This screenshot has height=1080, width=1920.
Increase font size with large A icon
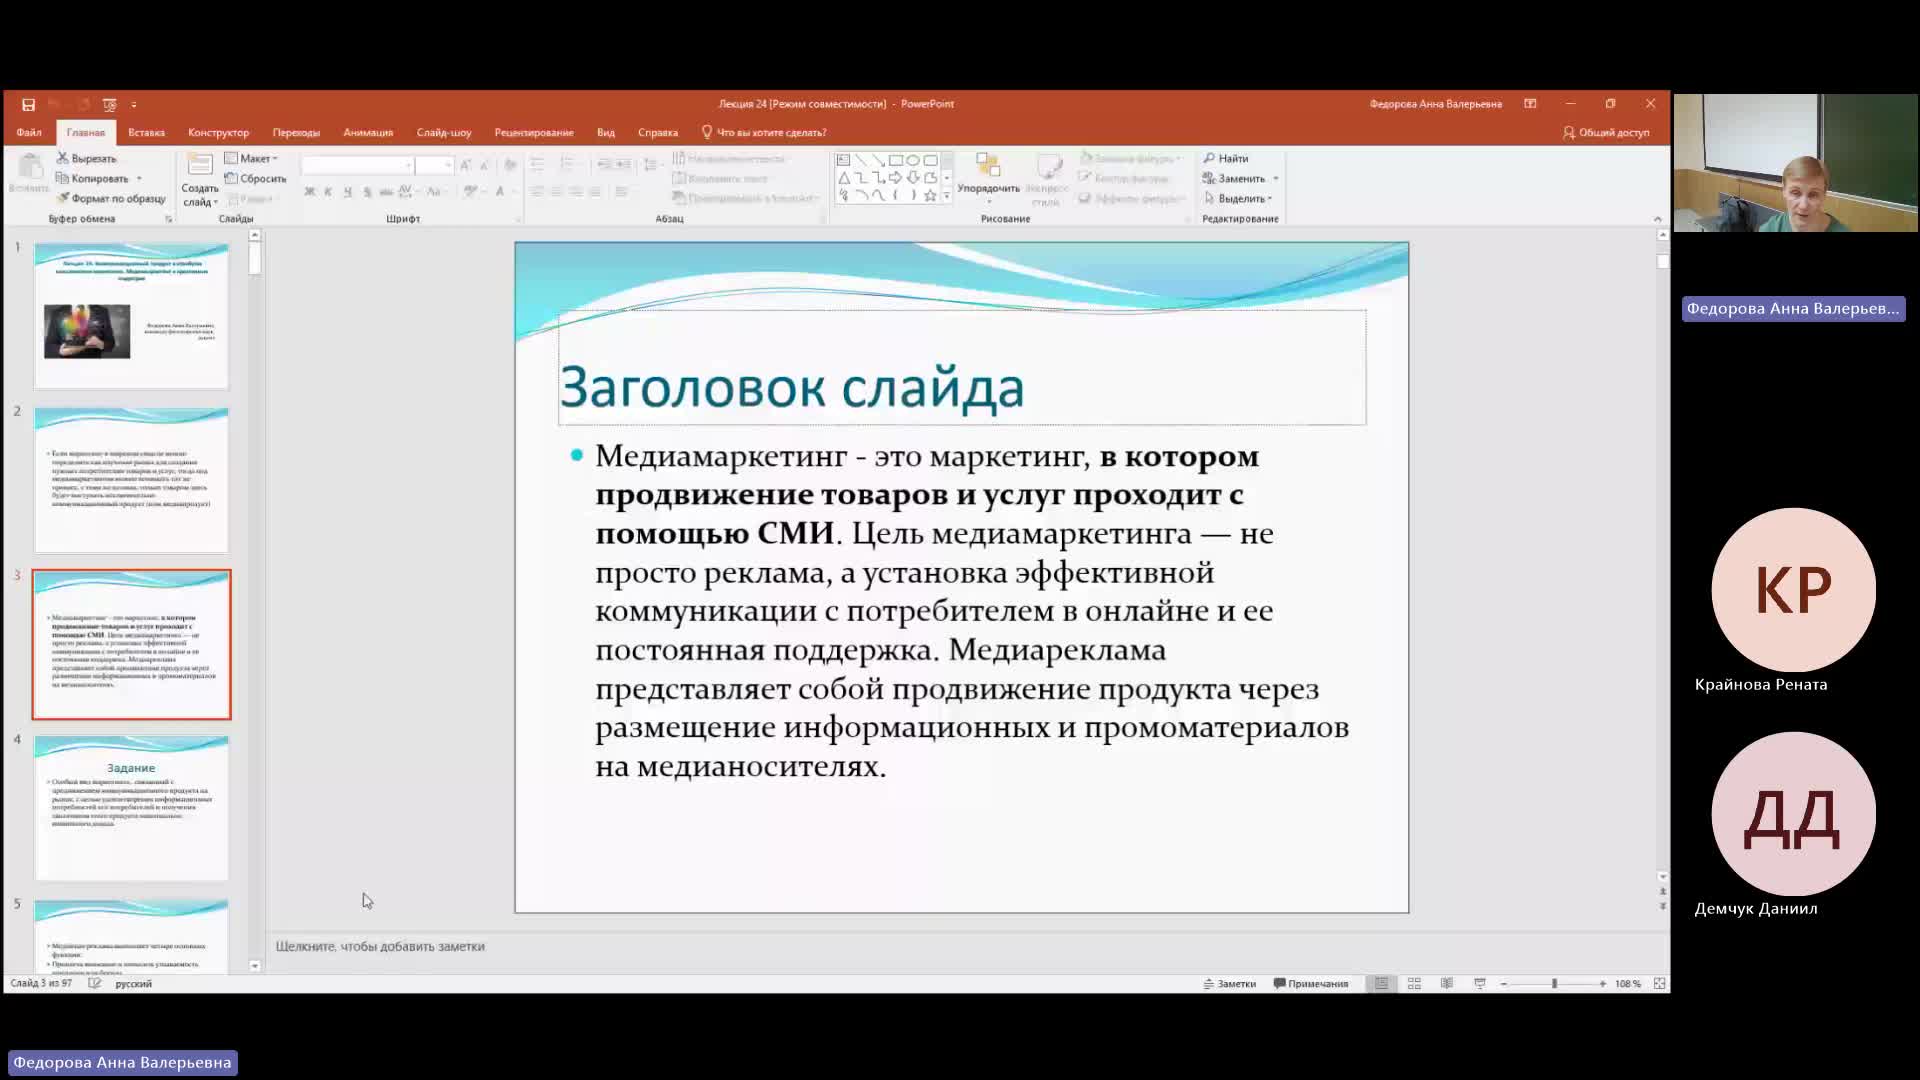(465, 164)
